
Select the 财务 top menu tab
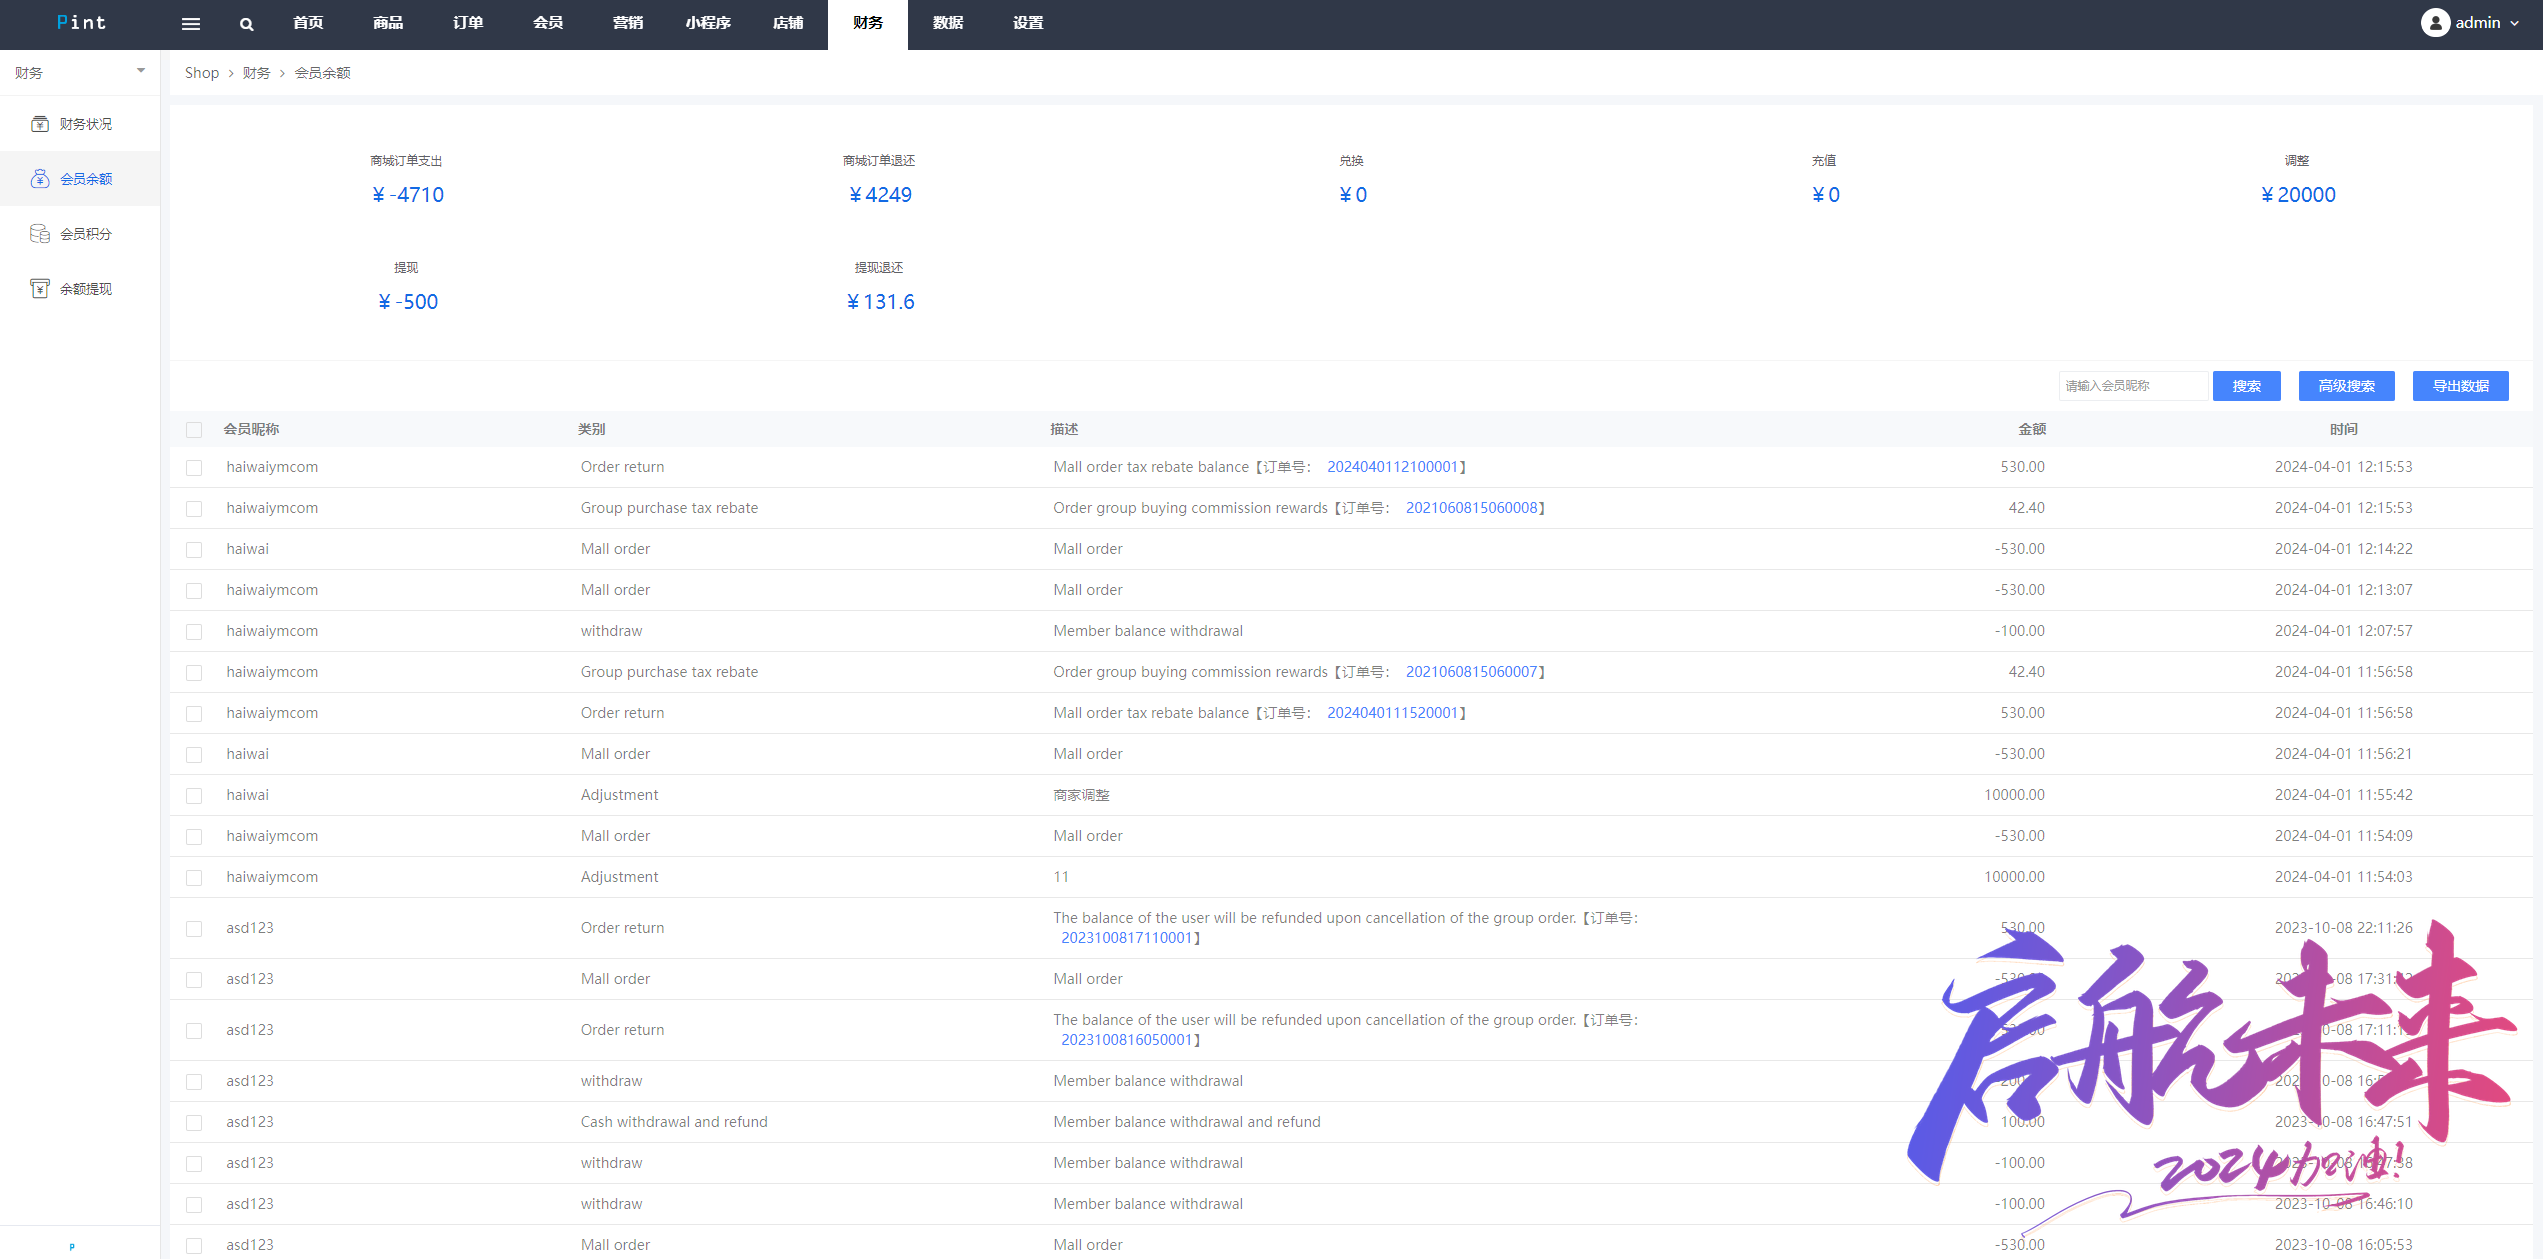[868, 24]
